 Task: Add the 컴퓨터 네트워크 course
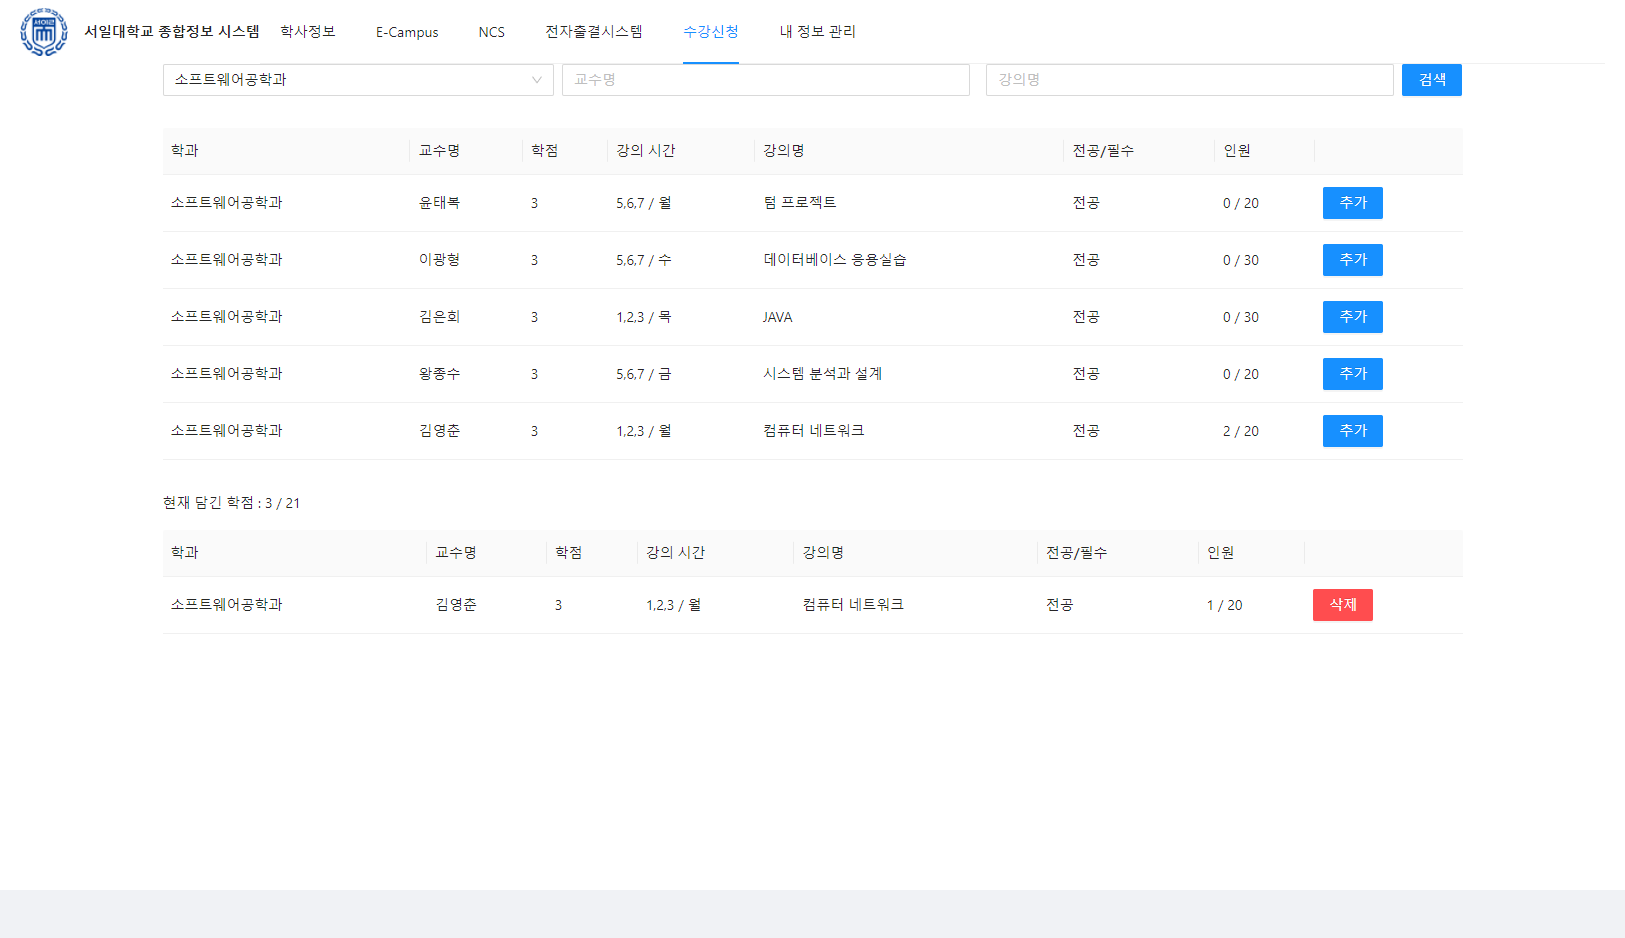1352,430
